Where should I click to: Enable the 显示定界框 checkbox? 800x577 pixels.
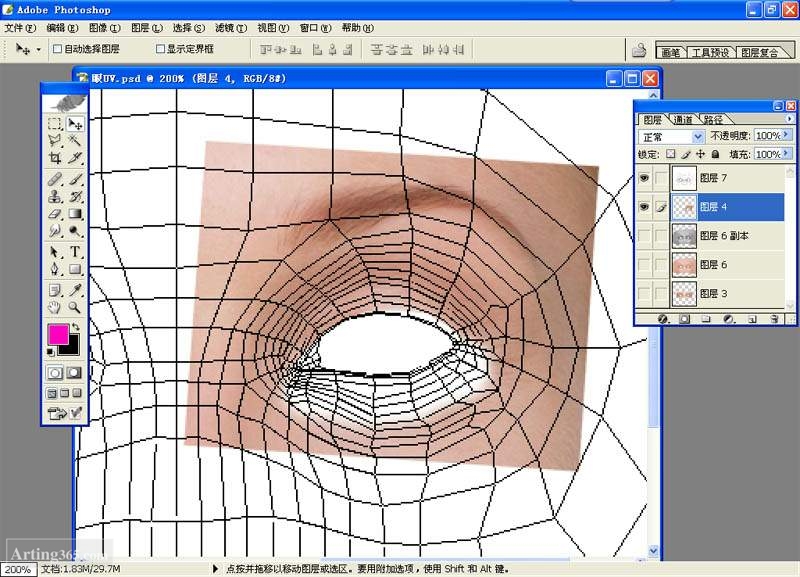[160, 48]
